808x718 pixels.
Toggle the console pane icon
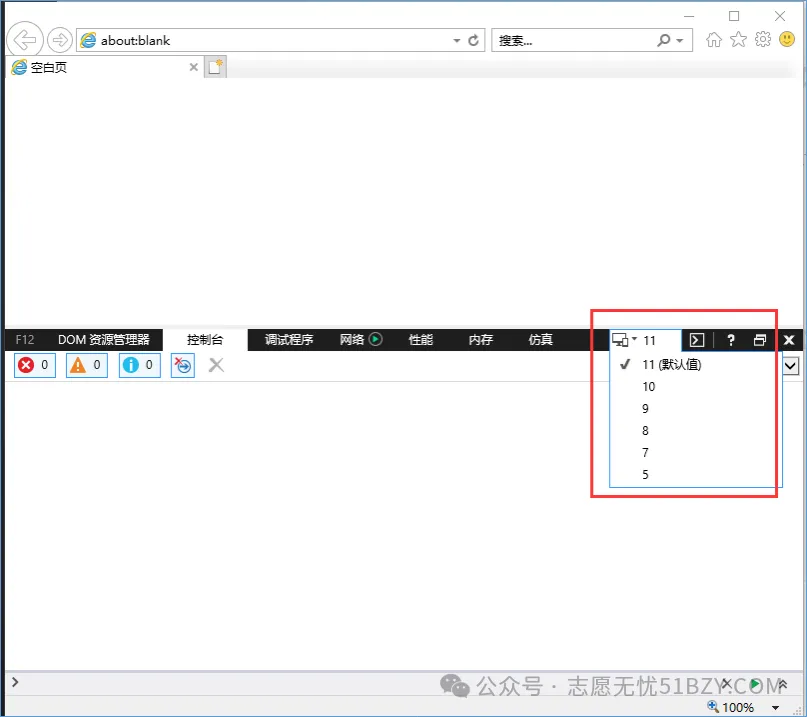pyautogui.click(x=697, y=340)
